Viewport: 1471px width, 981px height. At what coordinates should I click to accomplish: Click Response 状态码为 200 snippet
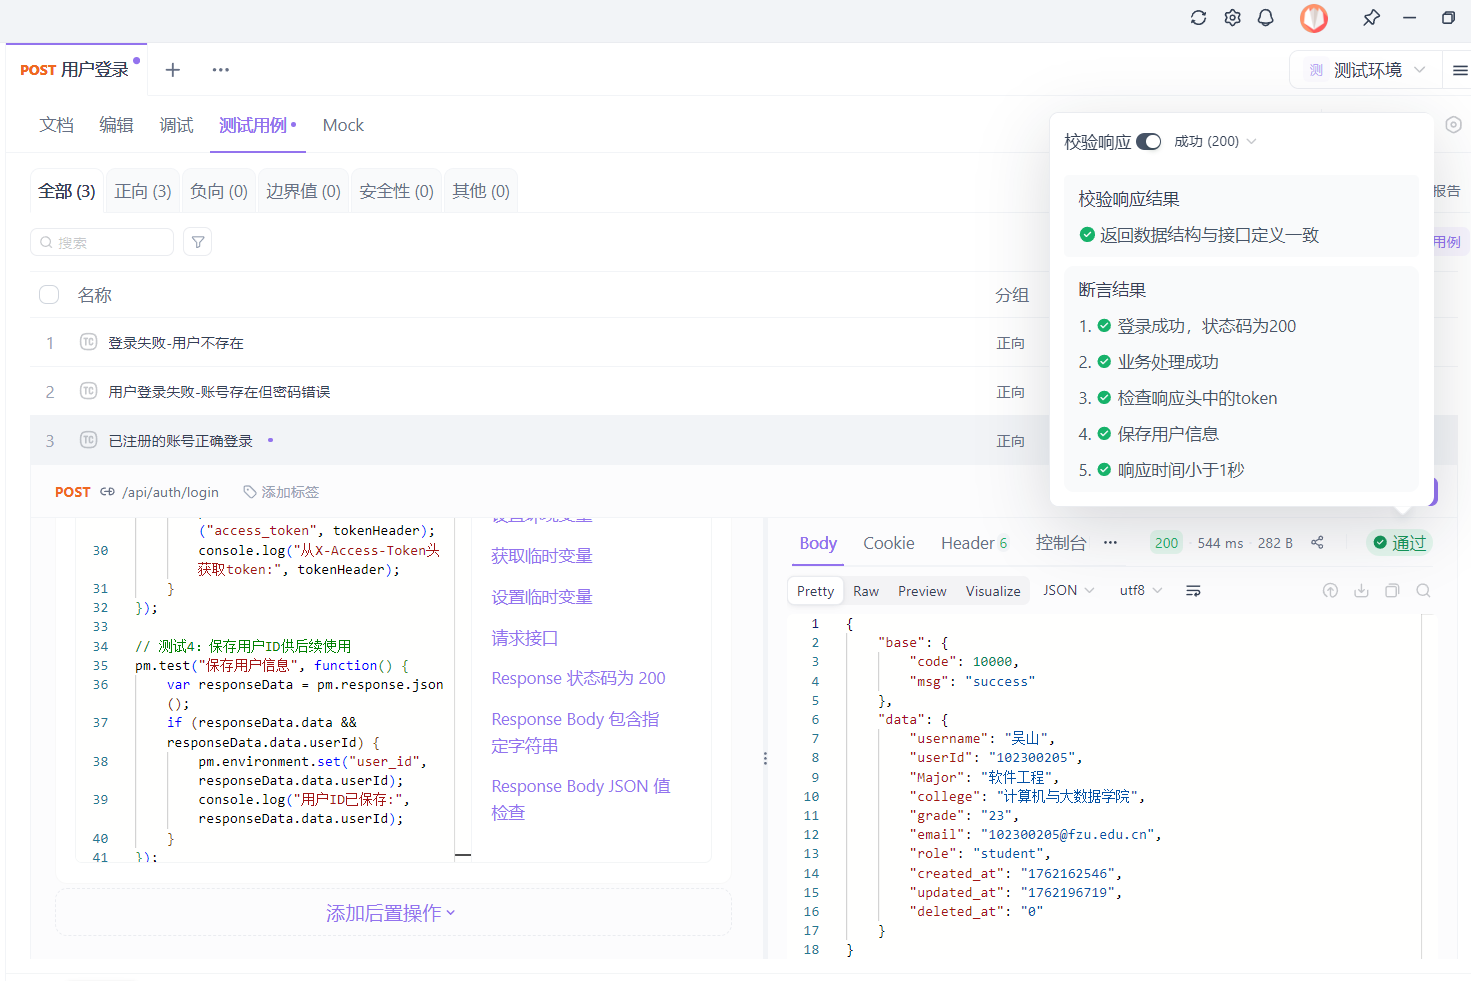578,678
